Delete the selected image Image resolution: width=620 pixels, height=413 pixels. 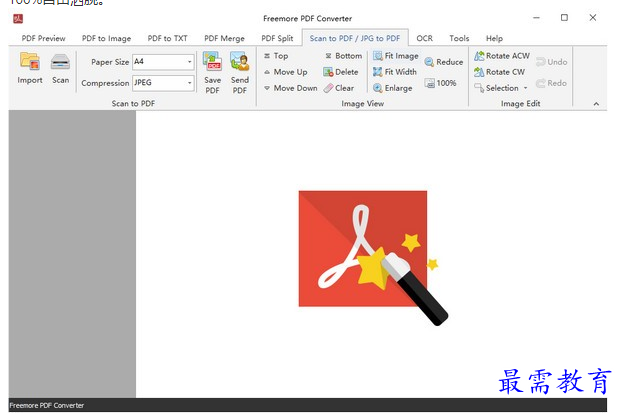point(341,72)
